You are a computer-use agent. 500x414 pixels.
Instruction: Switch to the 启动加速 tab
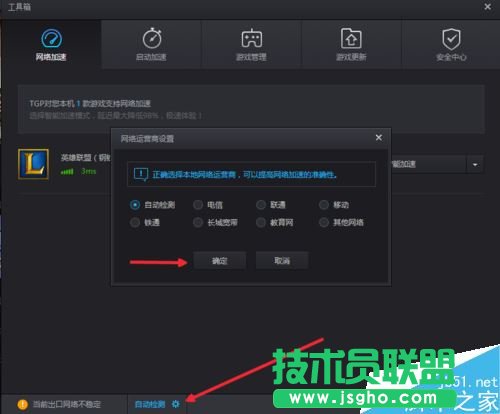pos(151,44)
